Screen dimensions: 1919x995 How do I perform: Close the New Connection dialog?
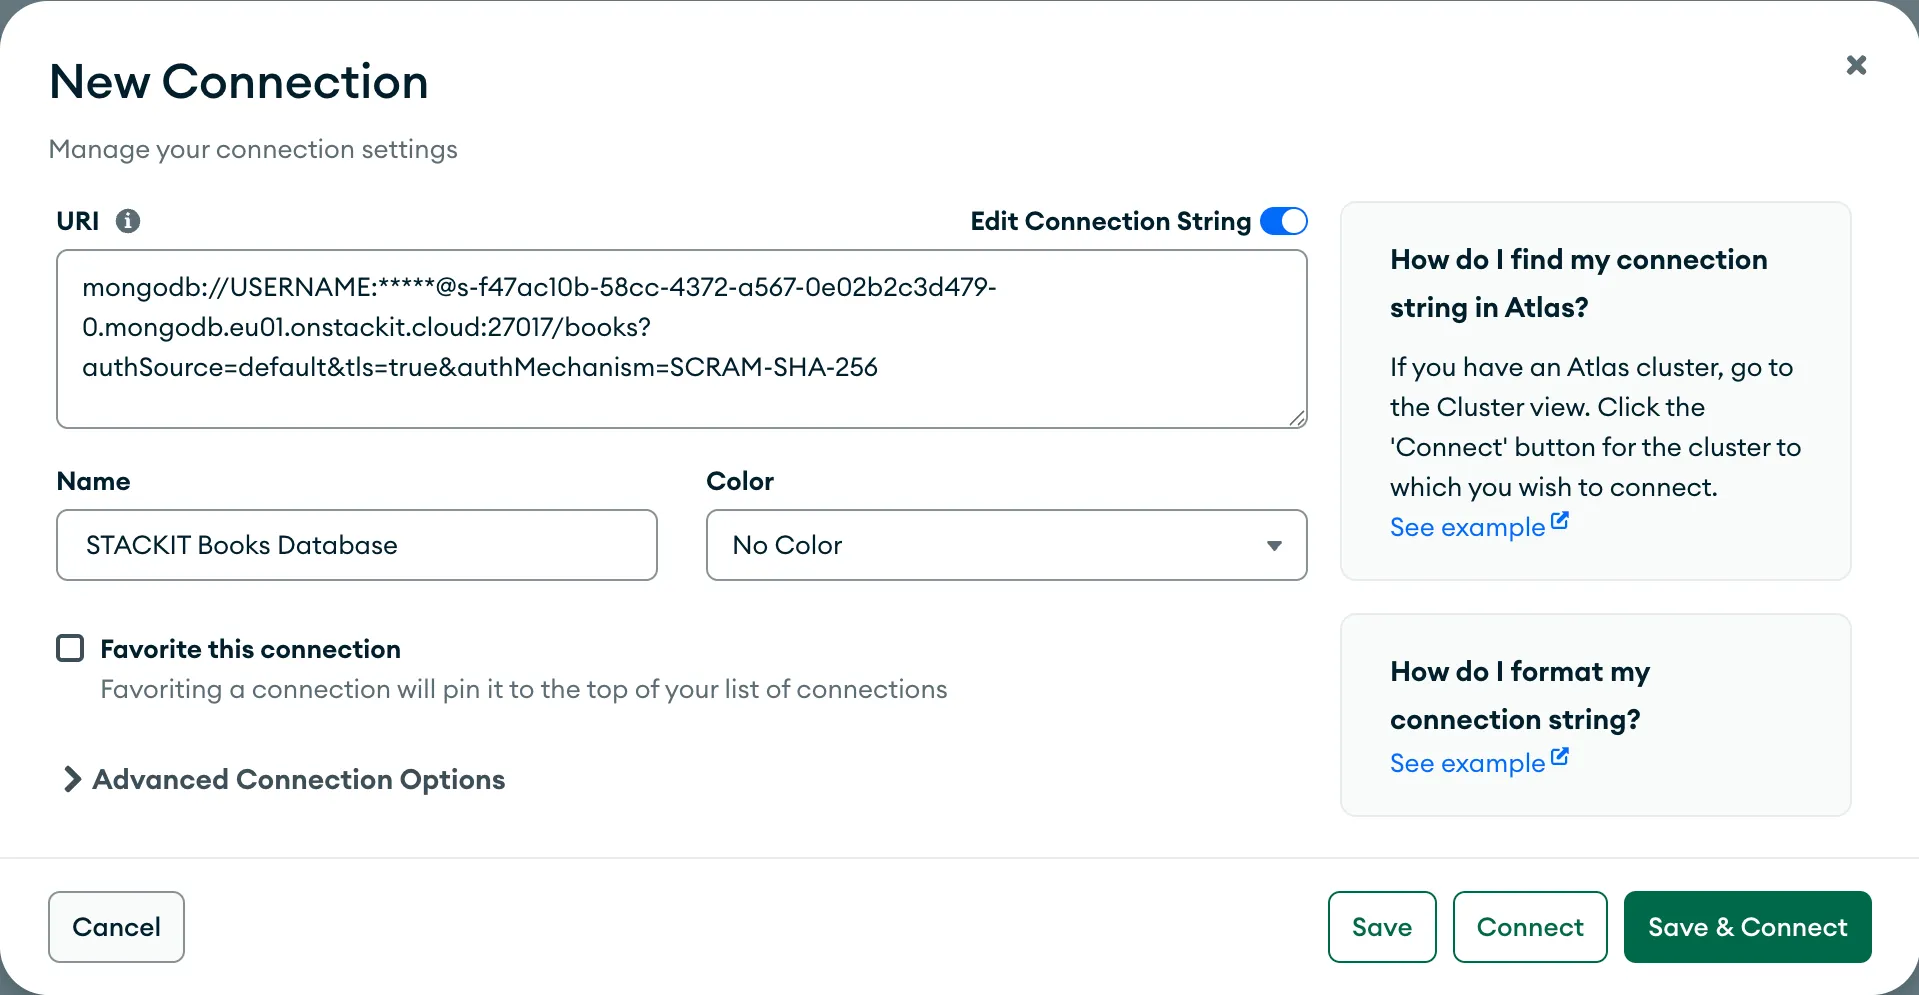1856,64
